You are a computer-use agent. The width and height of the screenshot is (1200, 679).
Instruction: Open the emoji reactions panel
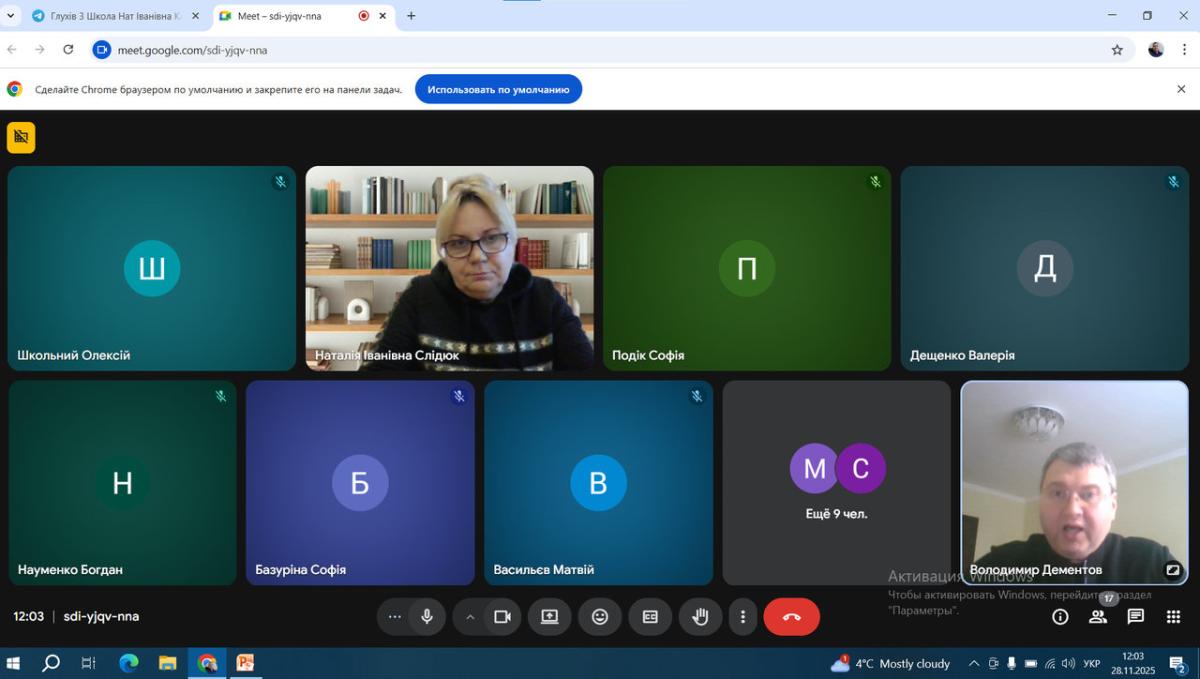coord(600,617)
